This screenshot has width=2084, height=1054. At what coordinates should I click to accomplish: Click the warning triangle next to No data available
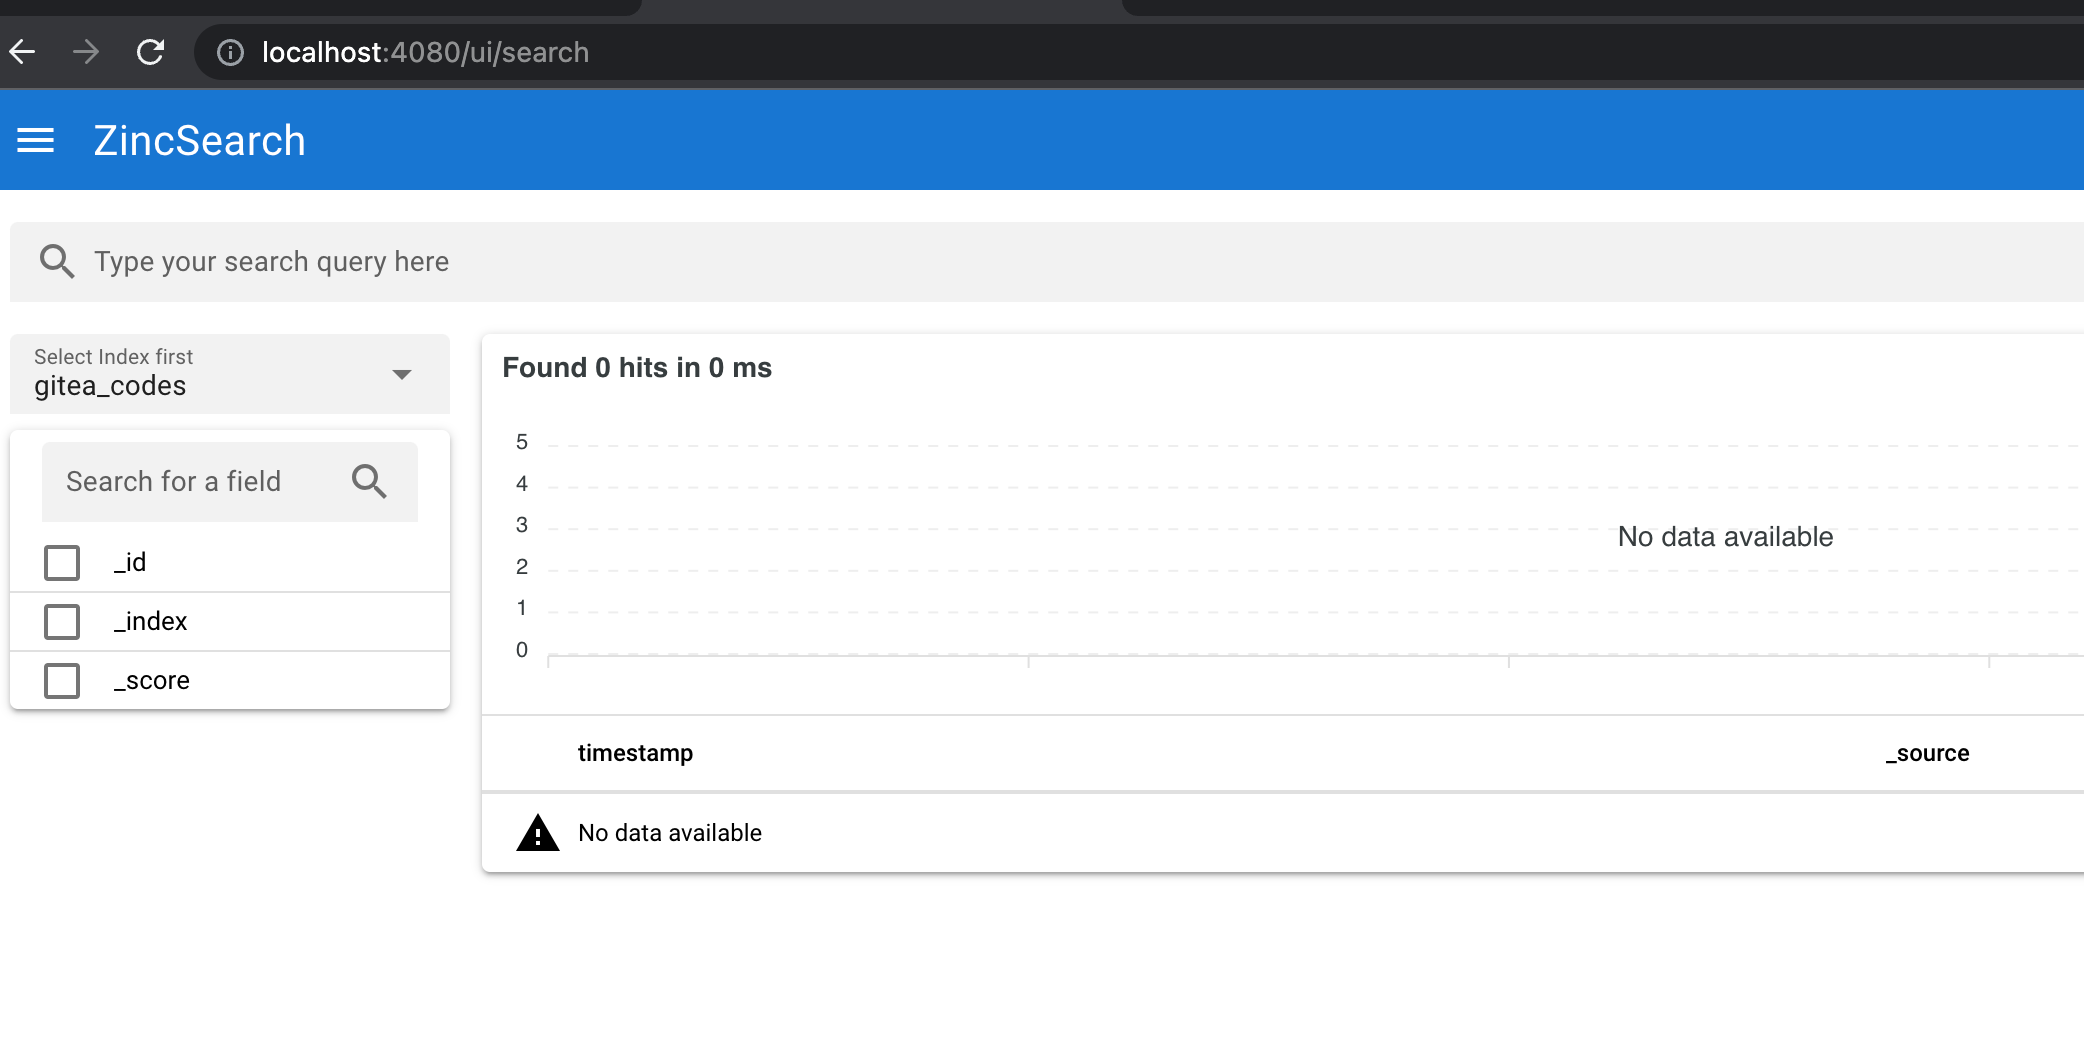point(537,832)
